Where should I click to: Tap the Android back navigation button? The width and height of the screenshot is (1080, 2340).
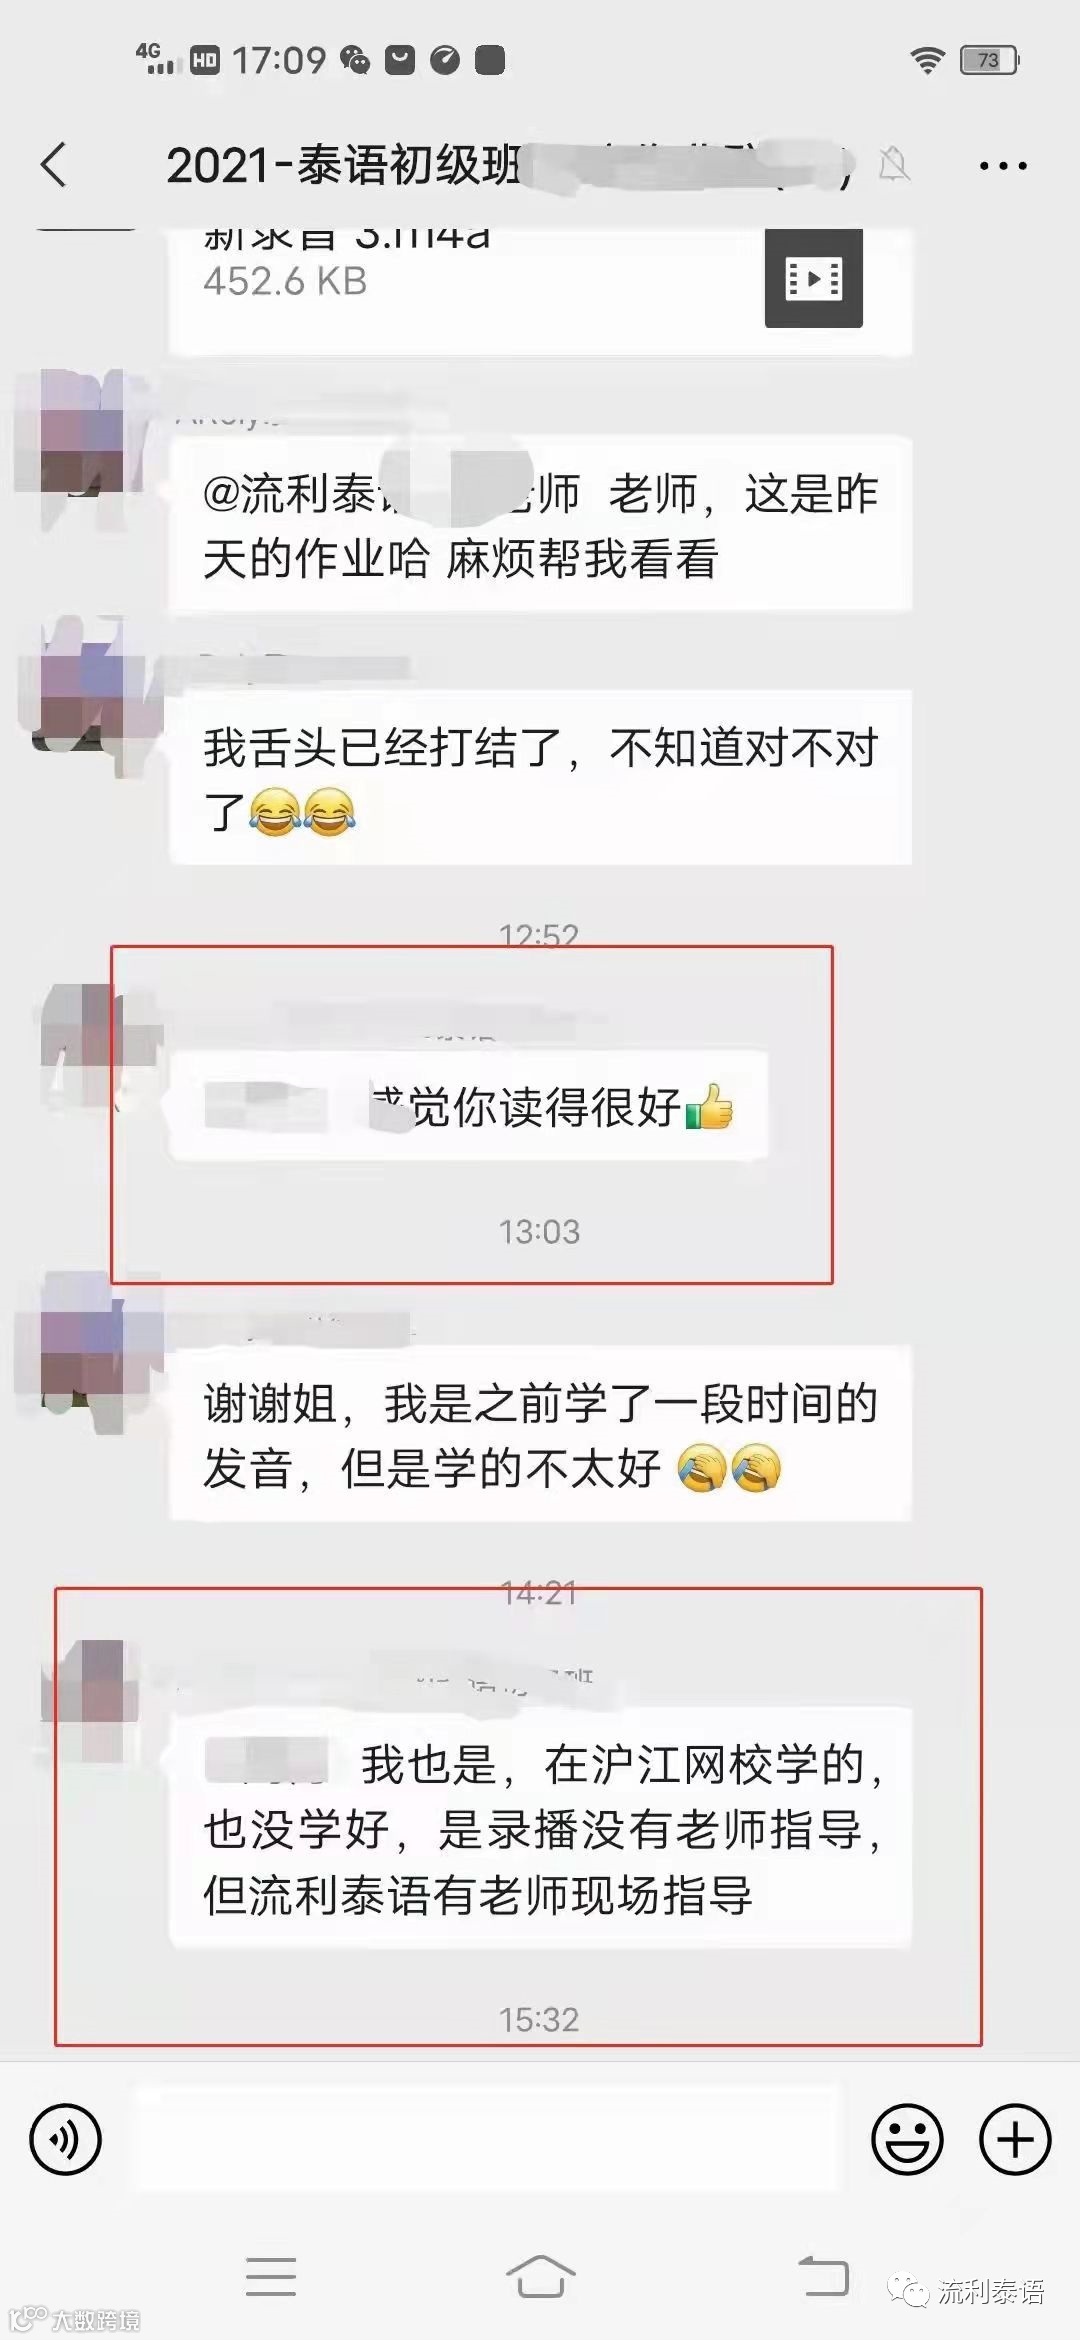click(823, 2276)
